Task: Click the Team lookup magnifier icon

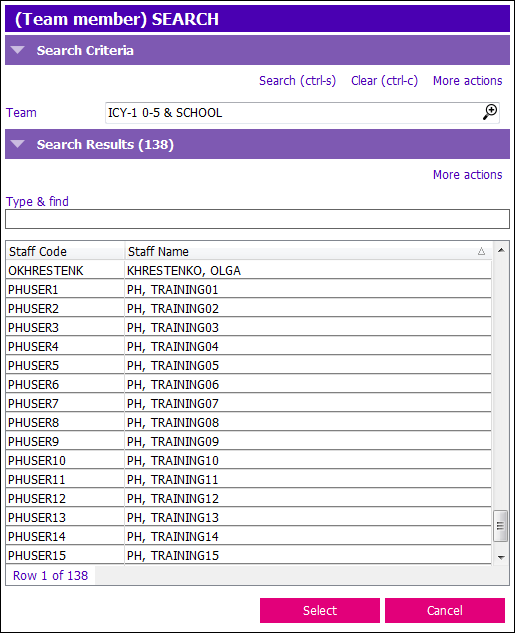Action: pos(490,112)
